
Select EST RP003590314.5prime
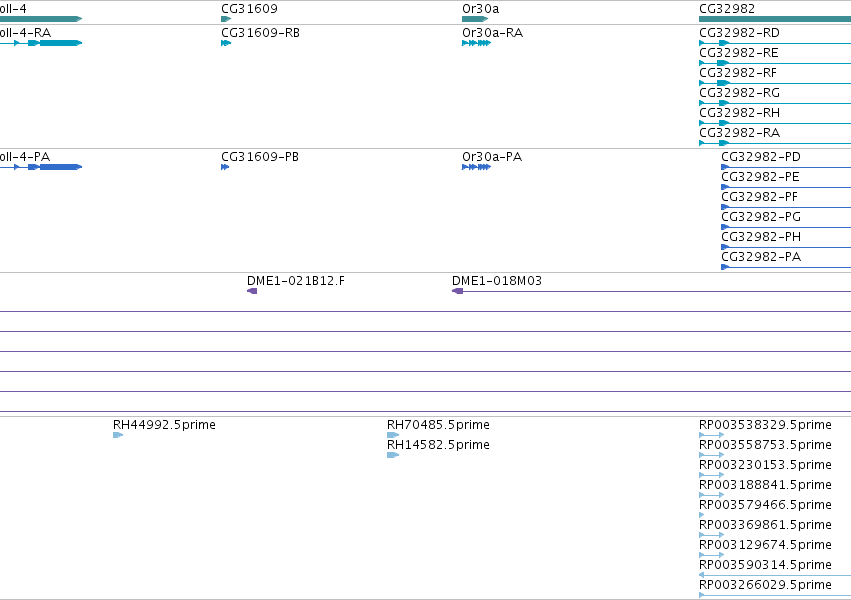[x=765, y=565]
